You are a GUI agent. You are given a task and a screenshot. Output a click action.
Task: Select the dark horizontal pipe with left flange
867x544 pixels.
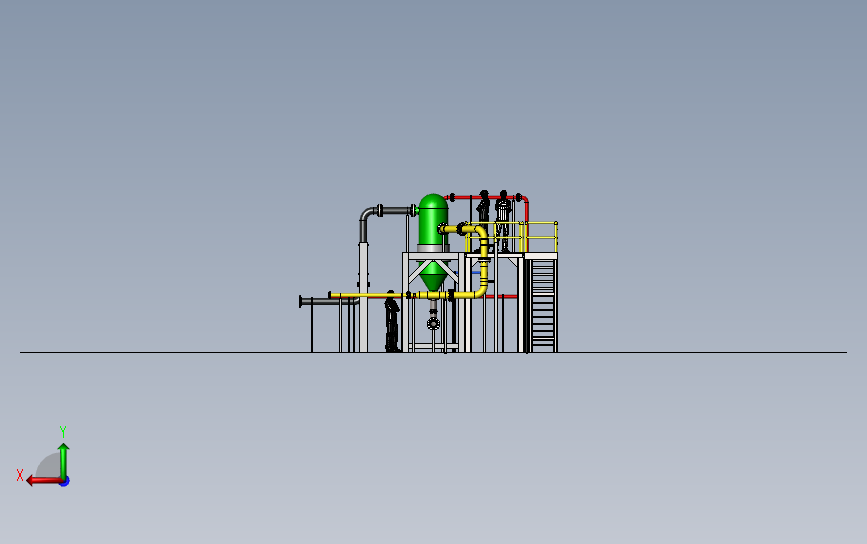[x=328, y=302]
